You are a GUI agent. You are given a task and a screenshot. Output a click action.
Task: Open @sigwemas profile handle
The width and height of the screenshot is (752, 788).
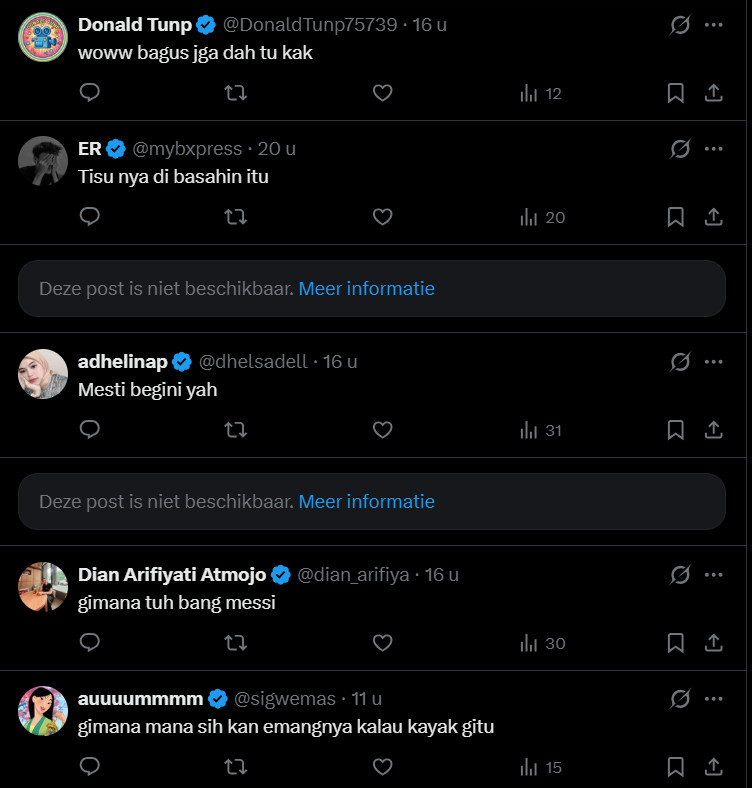285,698
